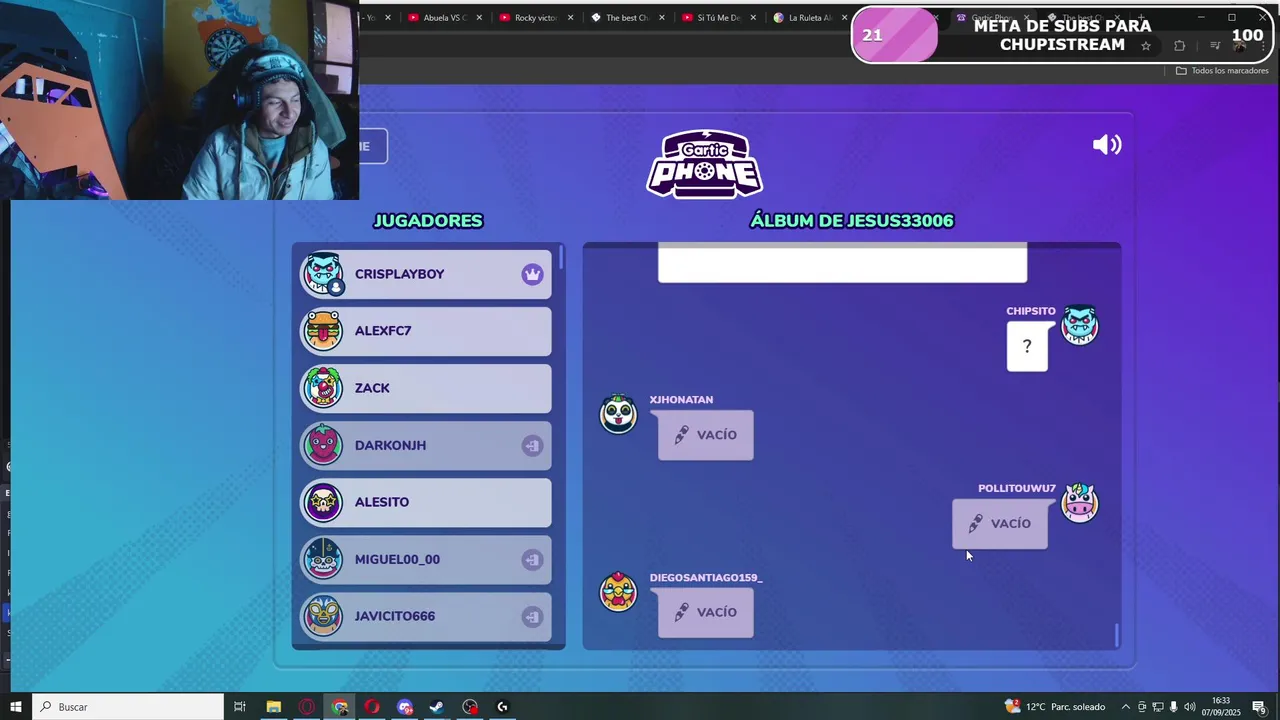This screenshot has width=1280, height=720.
Task: Open XJHONATAN's VACÍO album entry
Action: point(706,435)
